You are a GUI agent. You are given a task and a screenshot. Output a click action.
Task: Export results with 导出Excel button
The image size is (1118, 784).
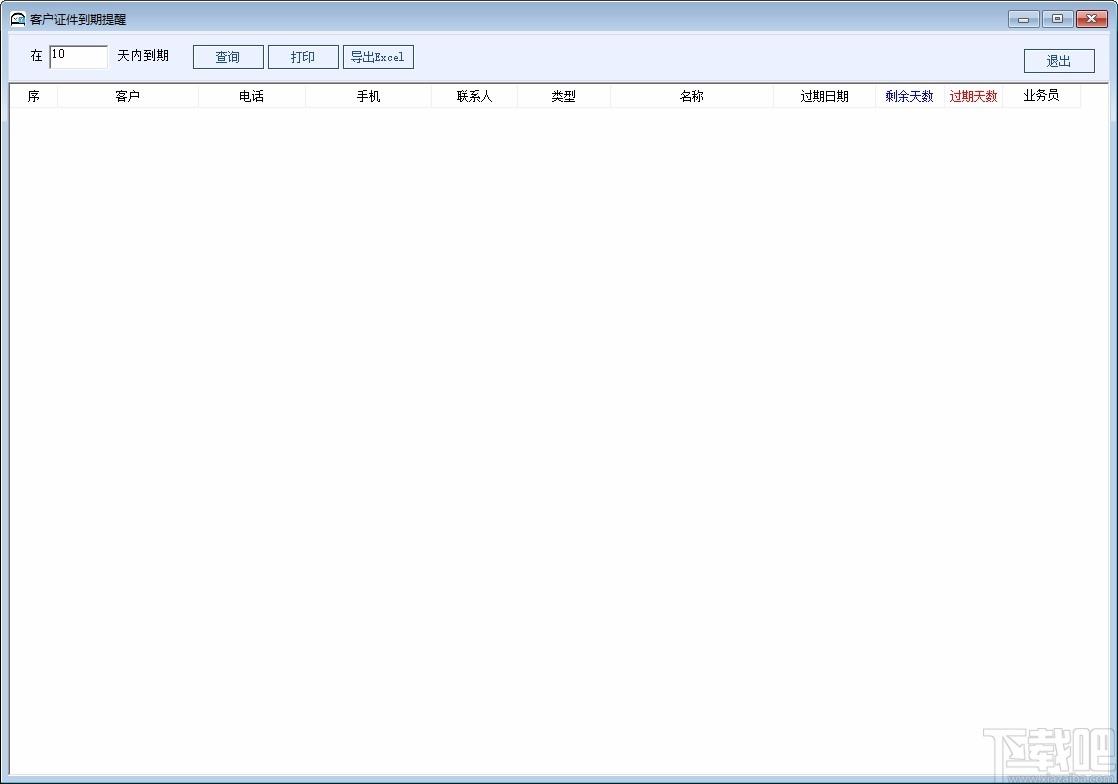378,57
